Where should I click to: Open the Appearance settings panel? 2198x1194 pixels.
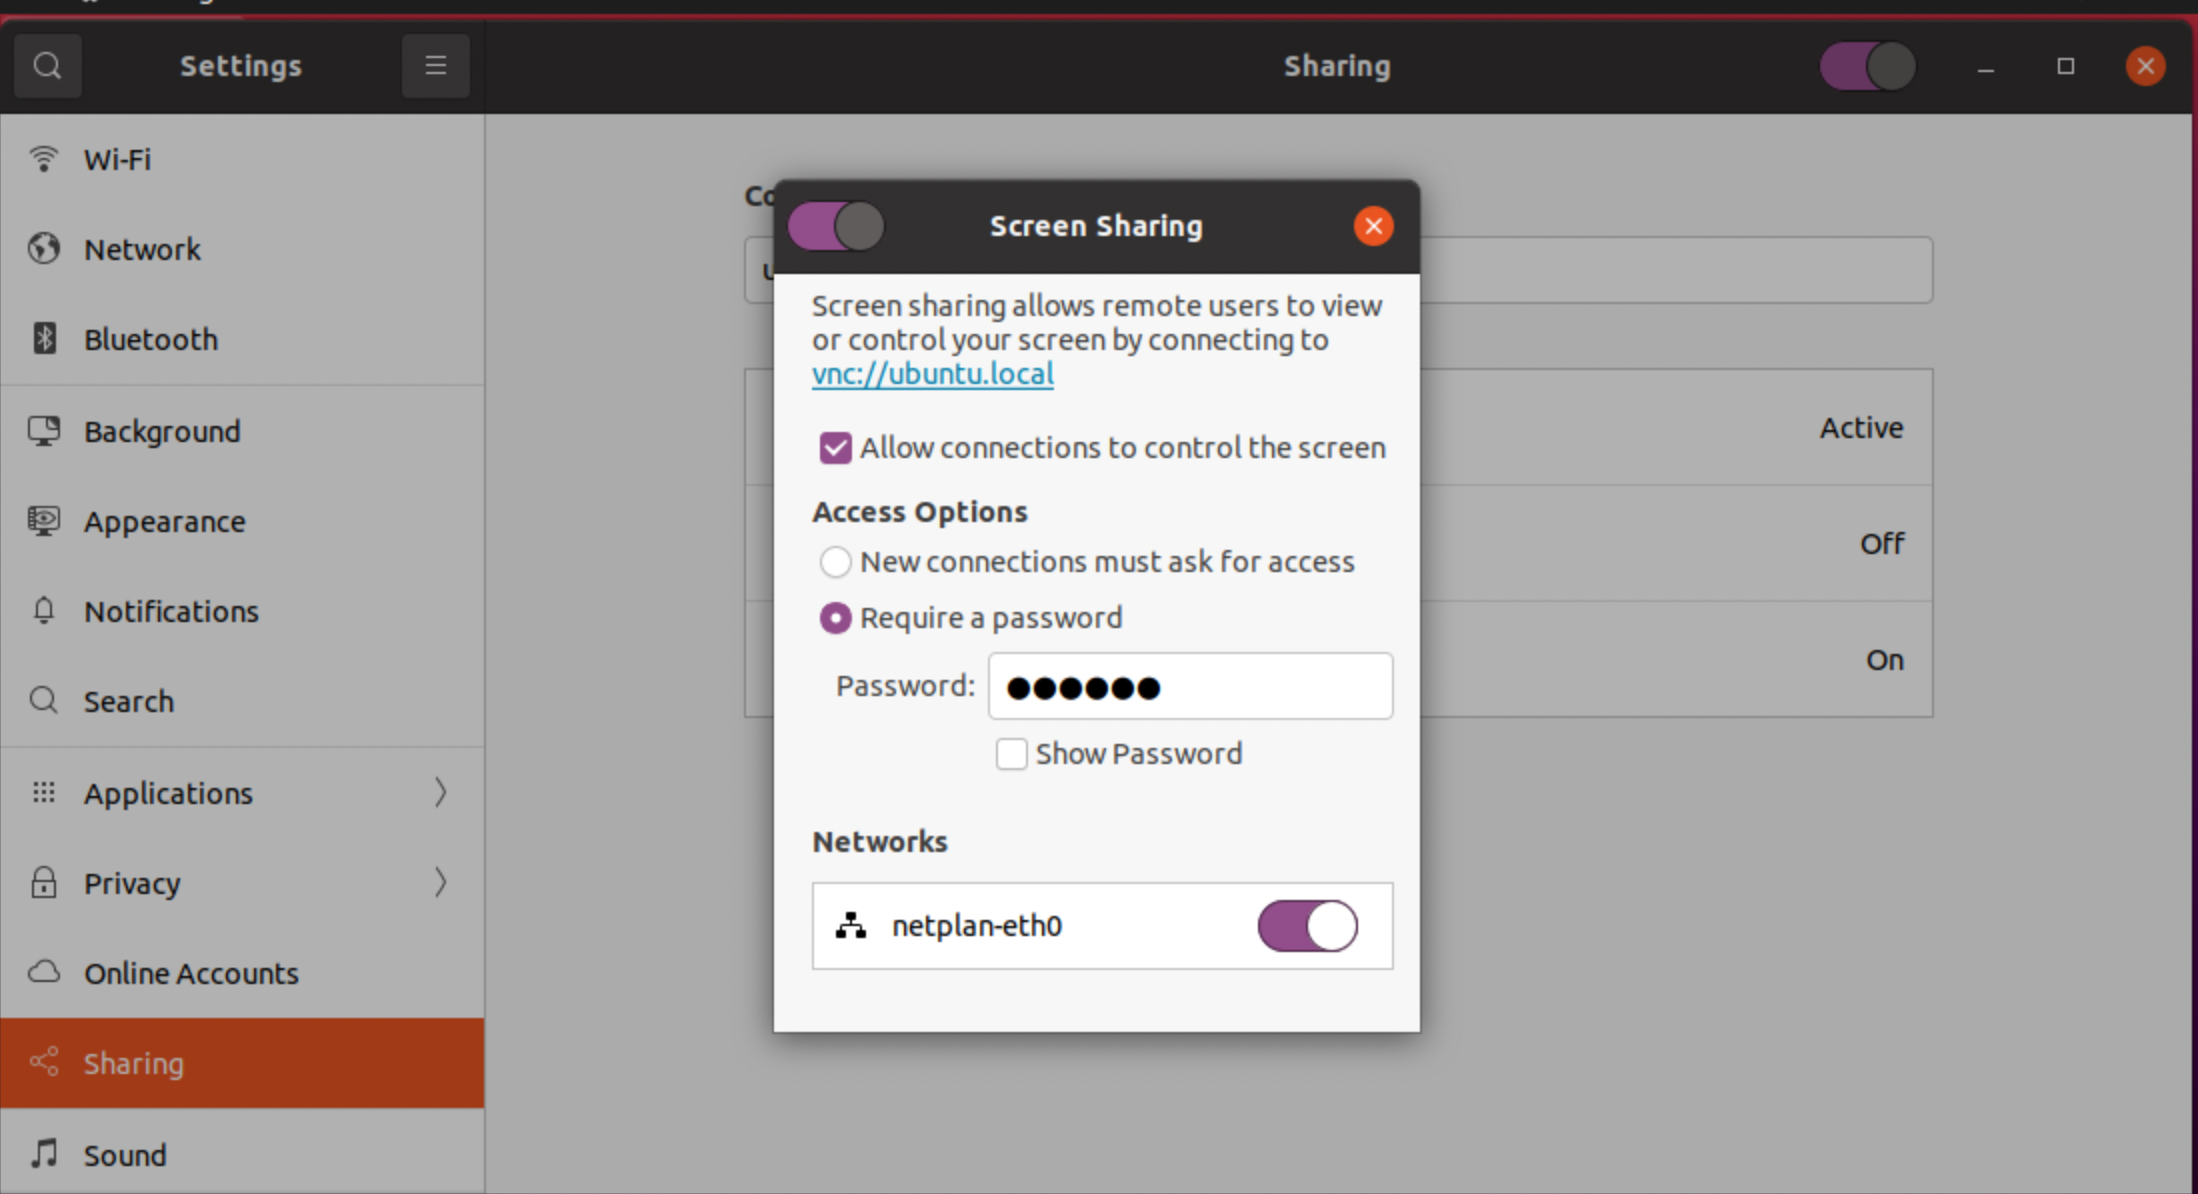[164, 521]
